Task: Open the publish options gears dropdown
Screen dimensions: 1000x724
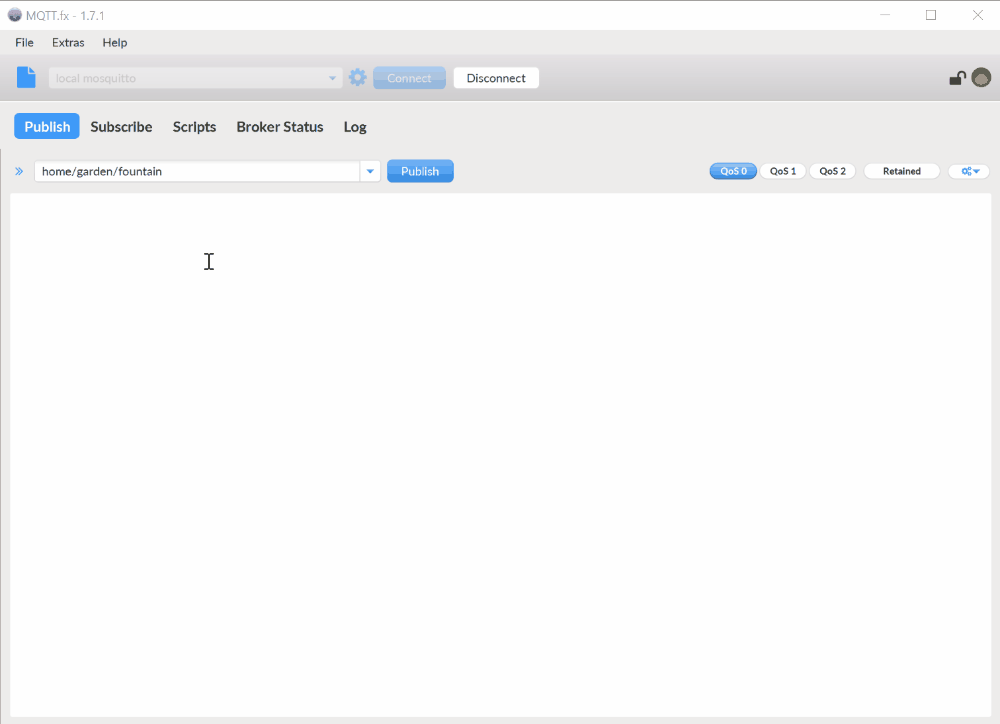Action: point(969,171)
